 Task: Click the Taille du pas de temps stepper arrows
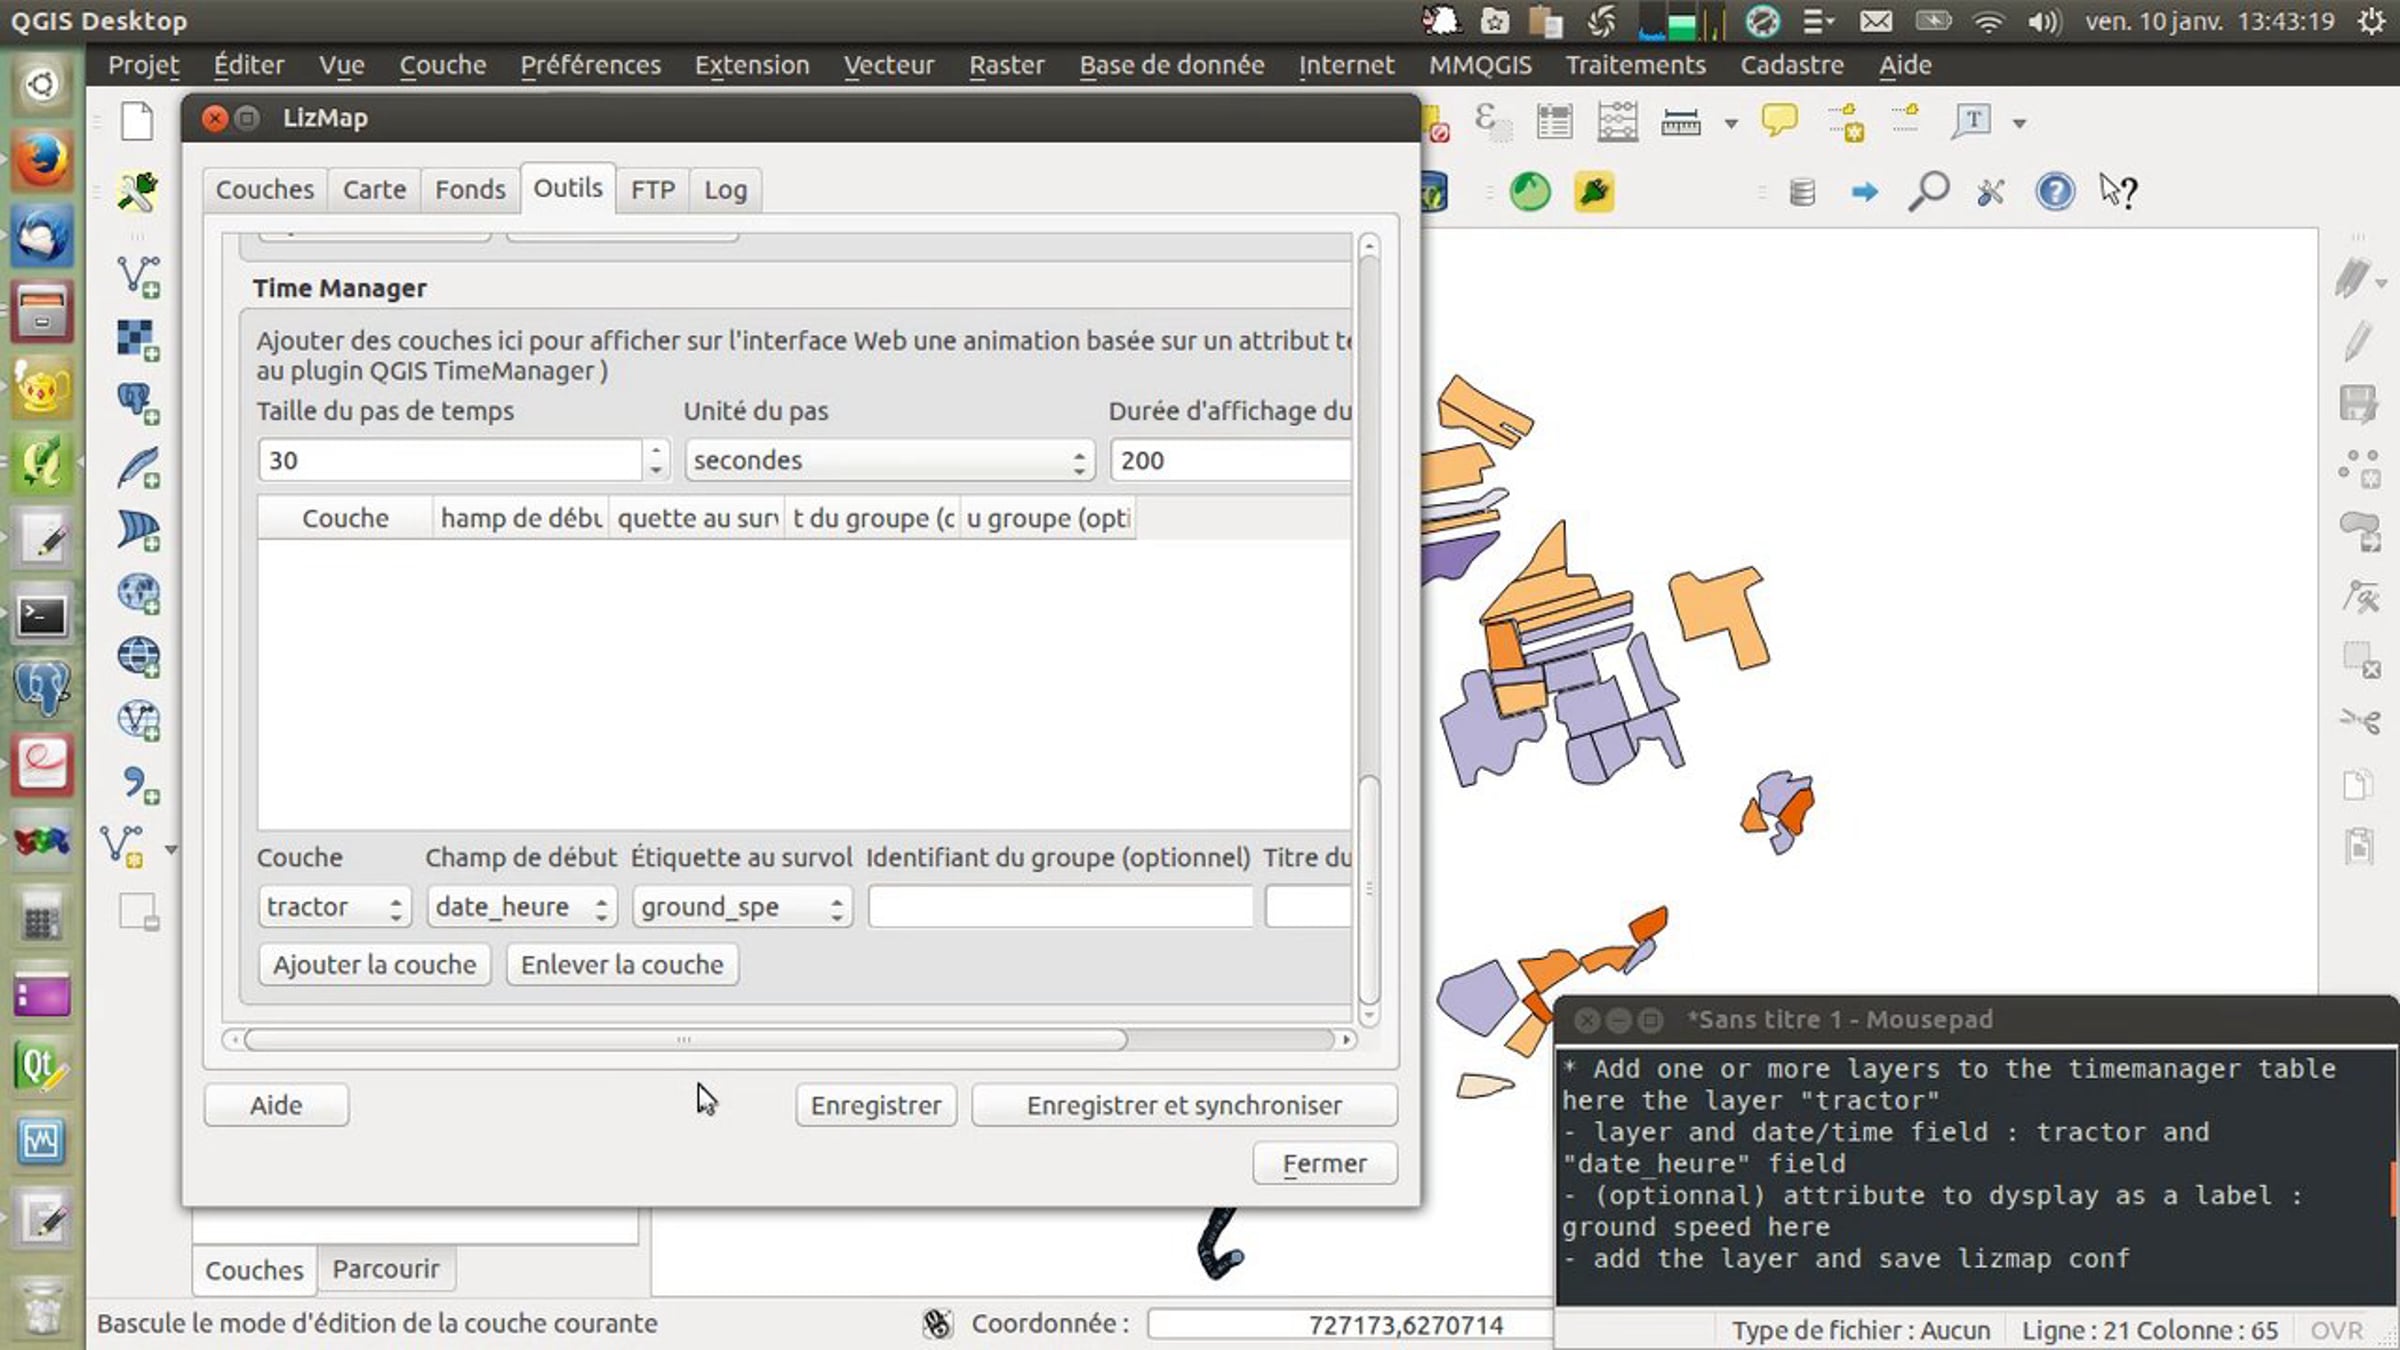pyautogui.click(x=656, y=460)
